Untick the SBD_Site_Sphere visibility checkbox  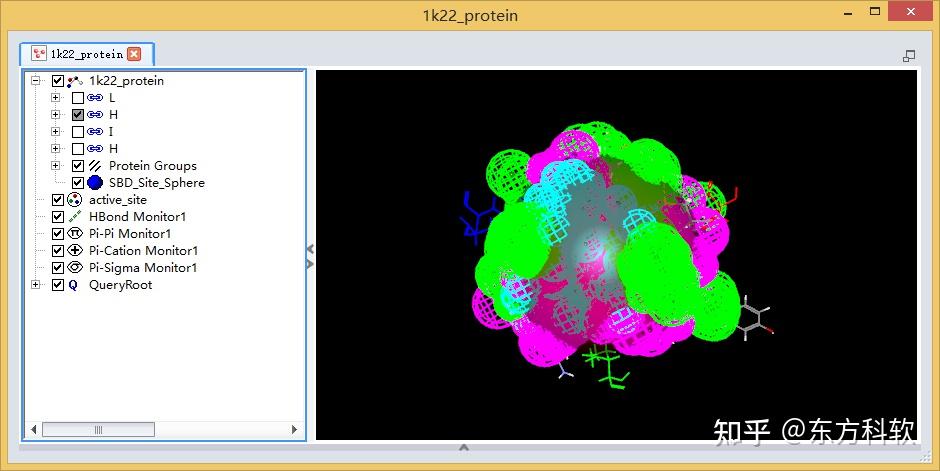click(x=78, y=183)
